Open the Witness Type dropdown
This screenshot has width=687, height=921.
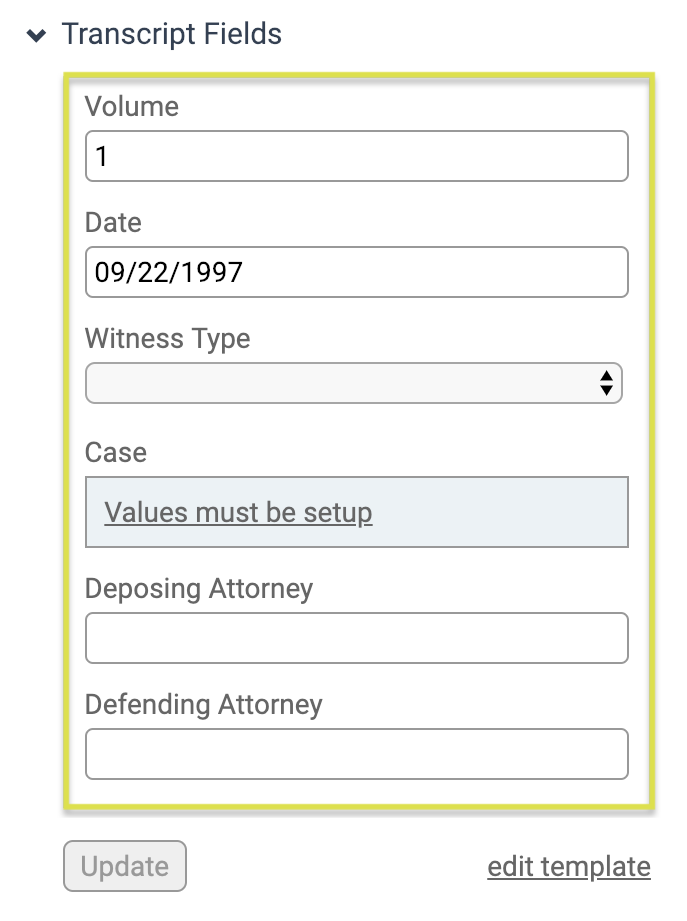pyautogui.click(x=353, y=383)
